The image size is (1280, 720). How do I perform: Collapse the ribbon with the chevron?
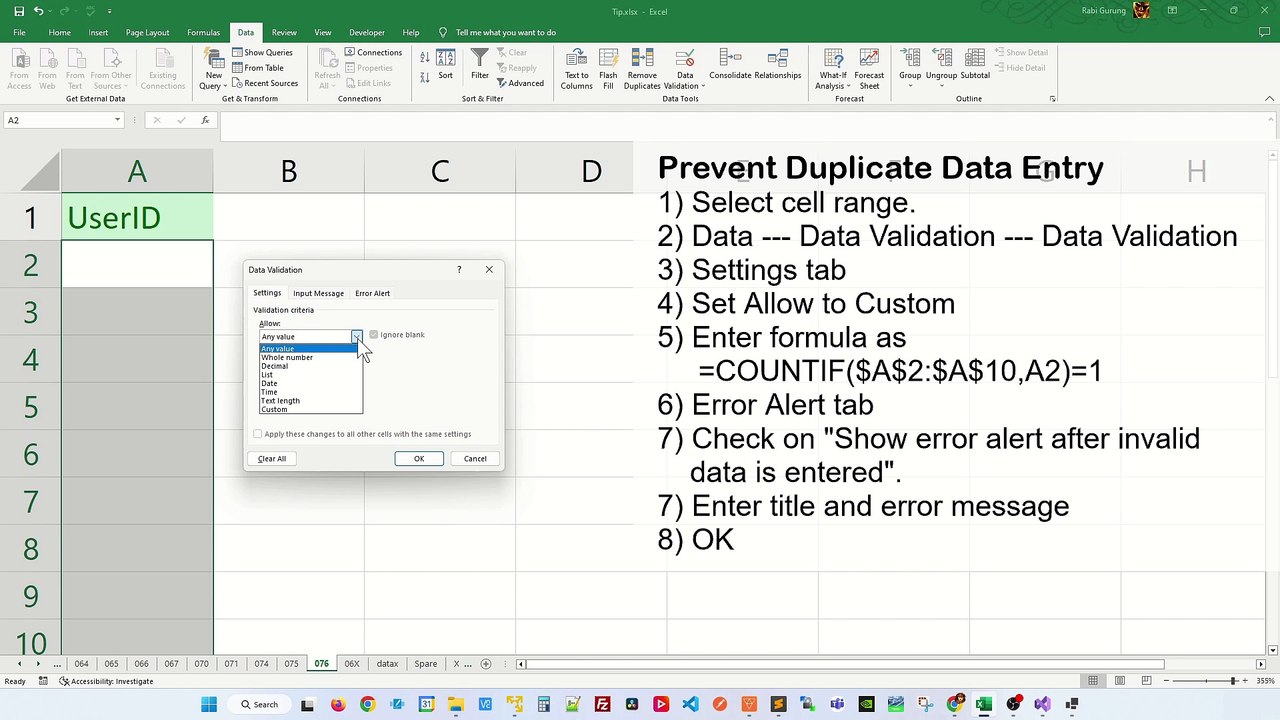pos(1270,99)
